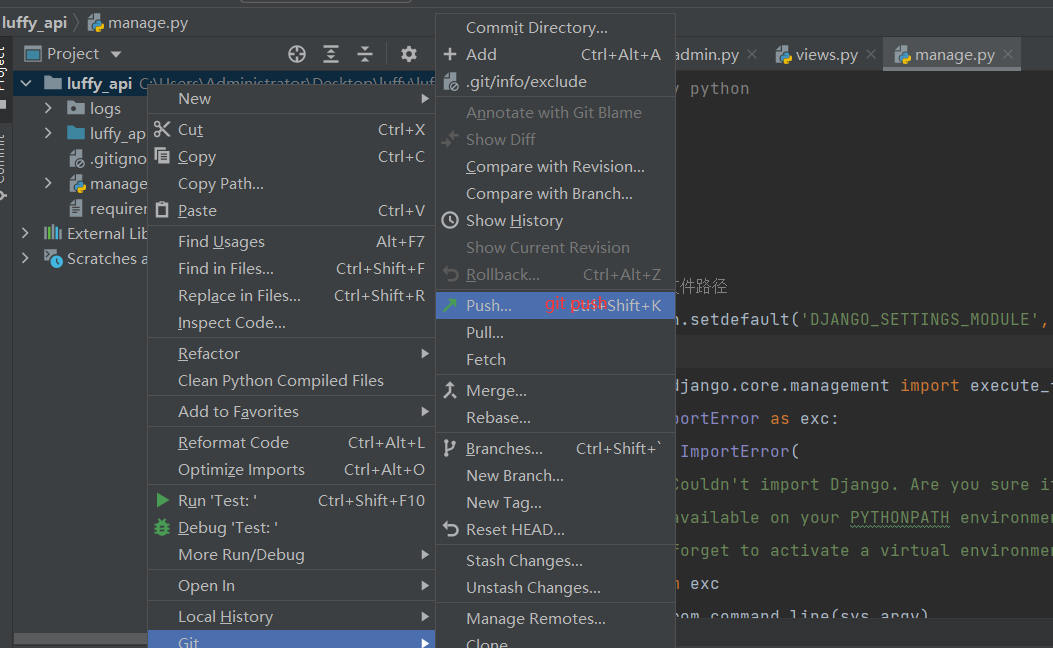Expand the manage.py tree node
The width and height of the screenshot is (1053, 648).
pos(48,183)
